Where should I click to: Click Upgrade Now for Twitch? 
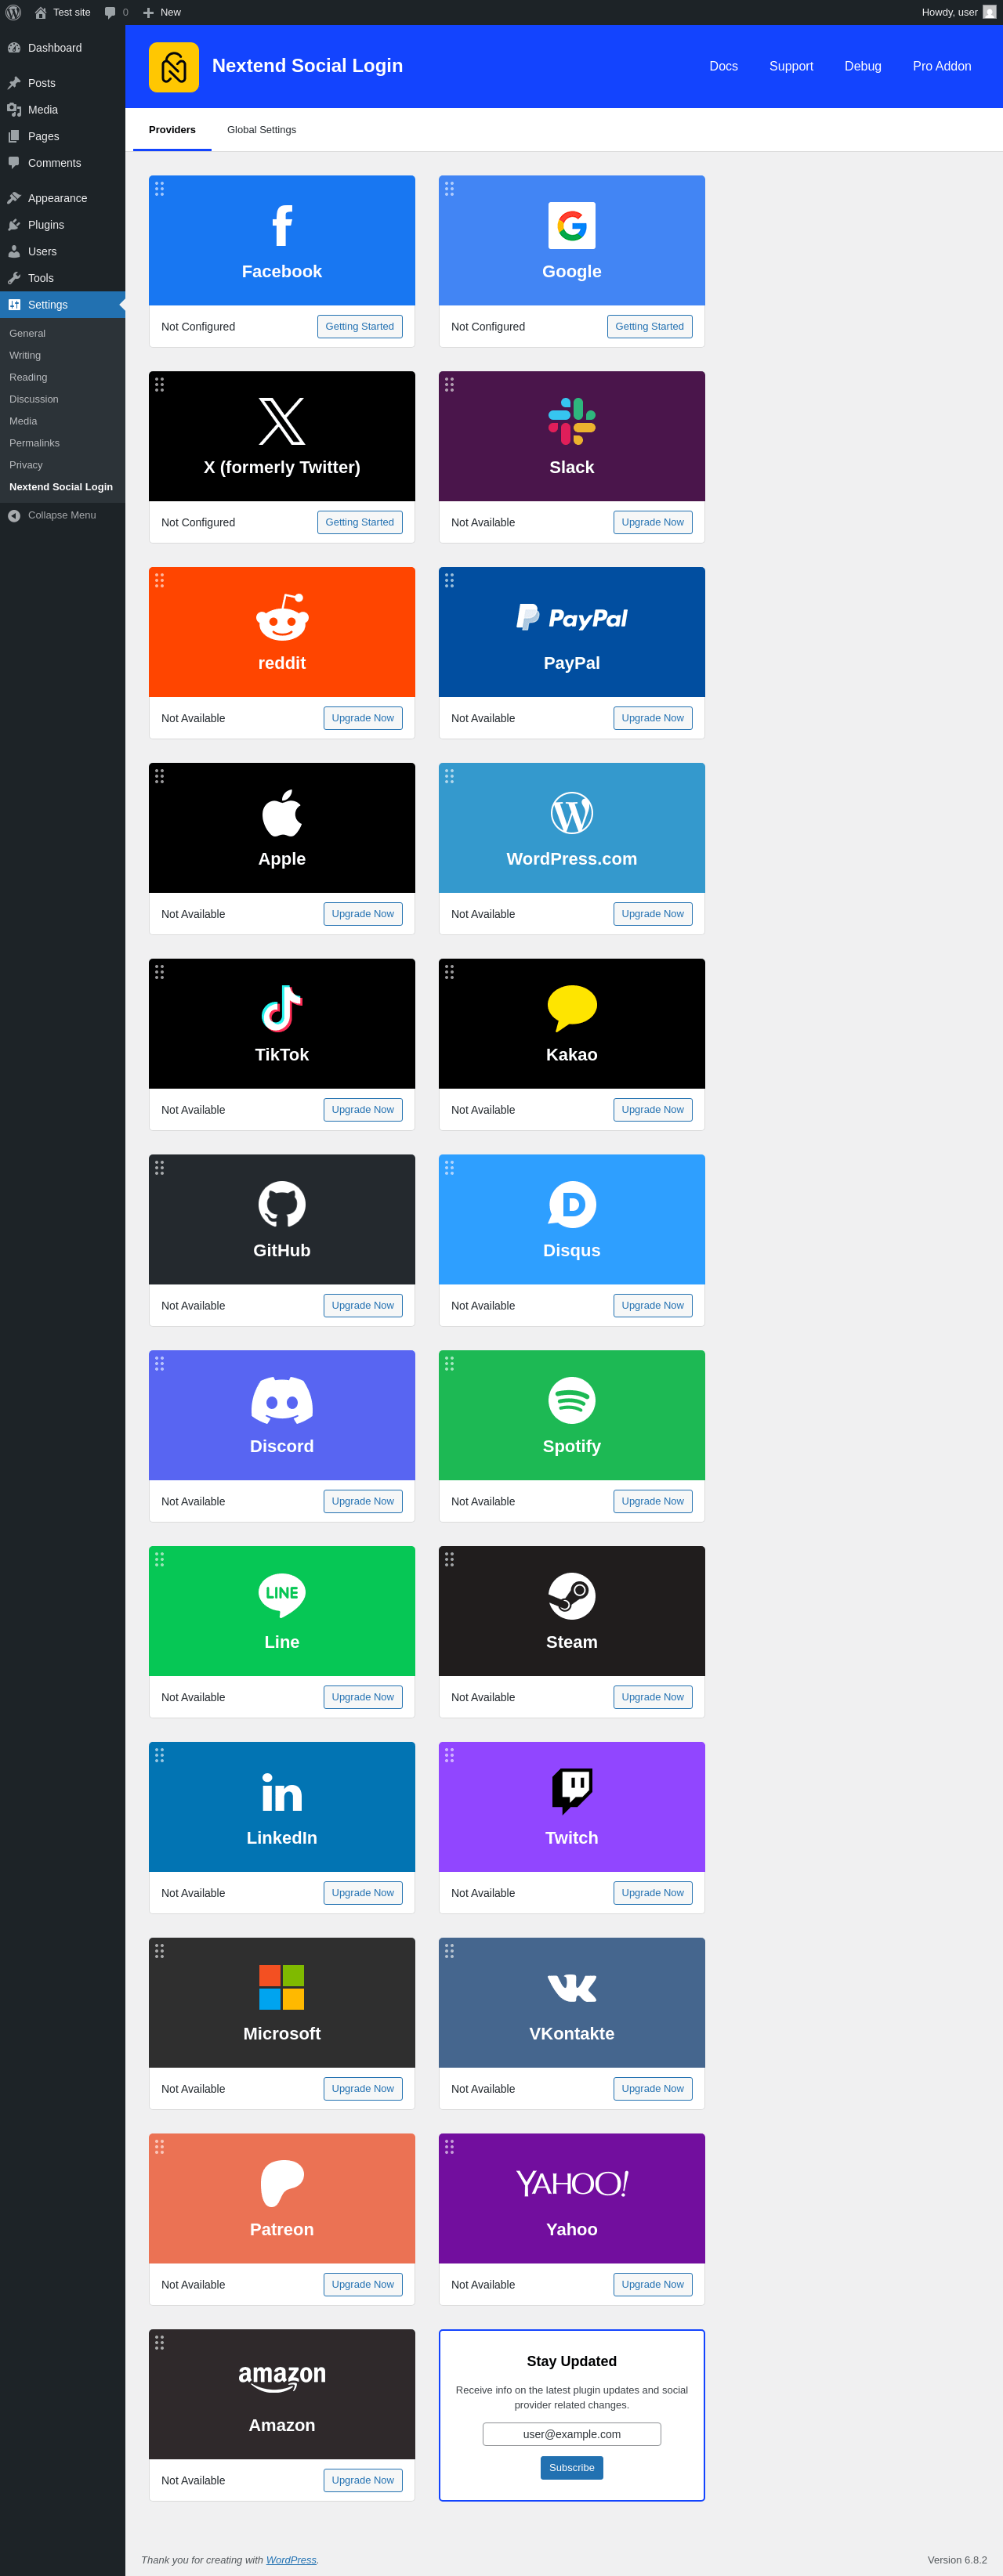pos(652,1893)
